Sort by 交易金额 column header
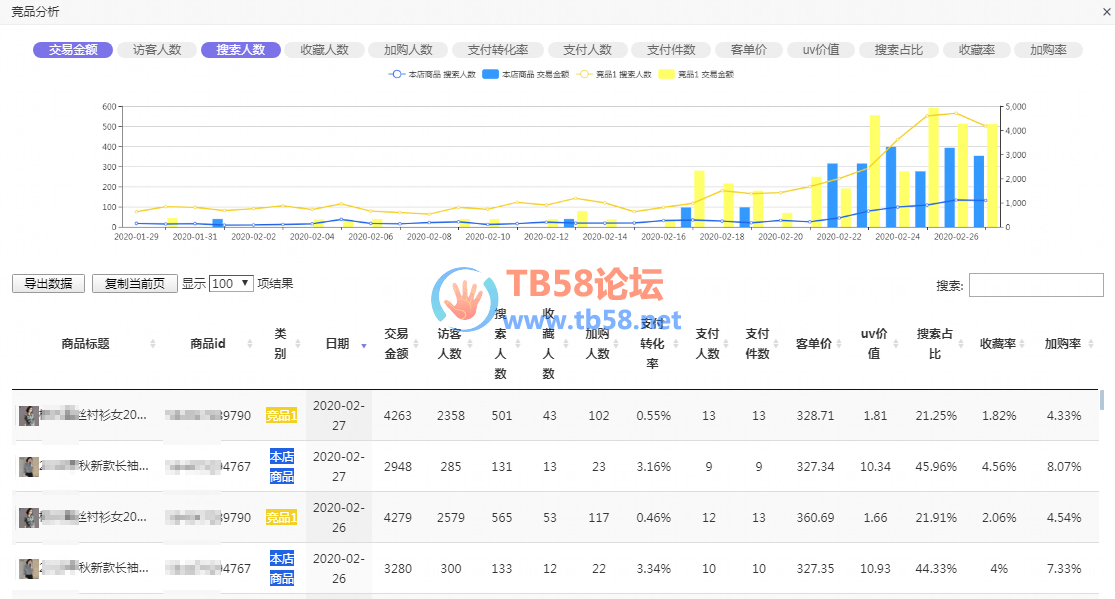This screenshot has height=599, width=1115. pos(396,343)
